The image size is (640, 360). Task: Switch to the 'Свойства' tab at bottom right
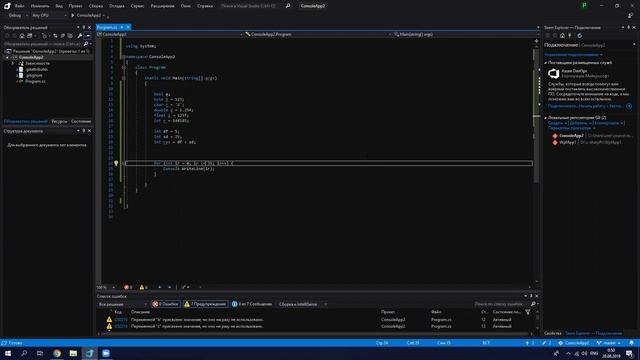coord(553,333)
